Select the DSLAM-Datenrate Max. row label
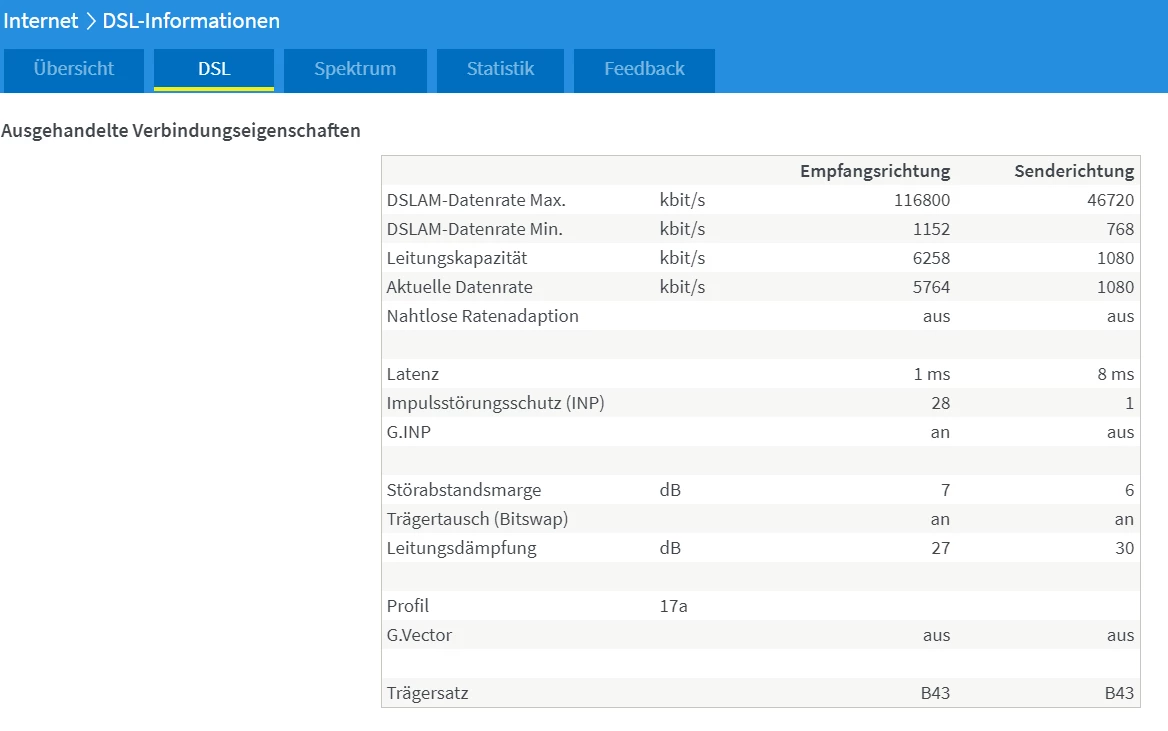Viewport: 1168px width, 731px height. tap(476, 200)
